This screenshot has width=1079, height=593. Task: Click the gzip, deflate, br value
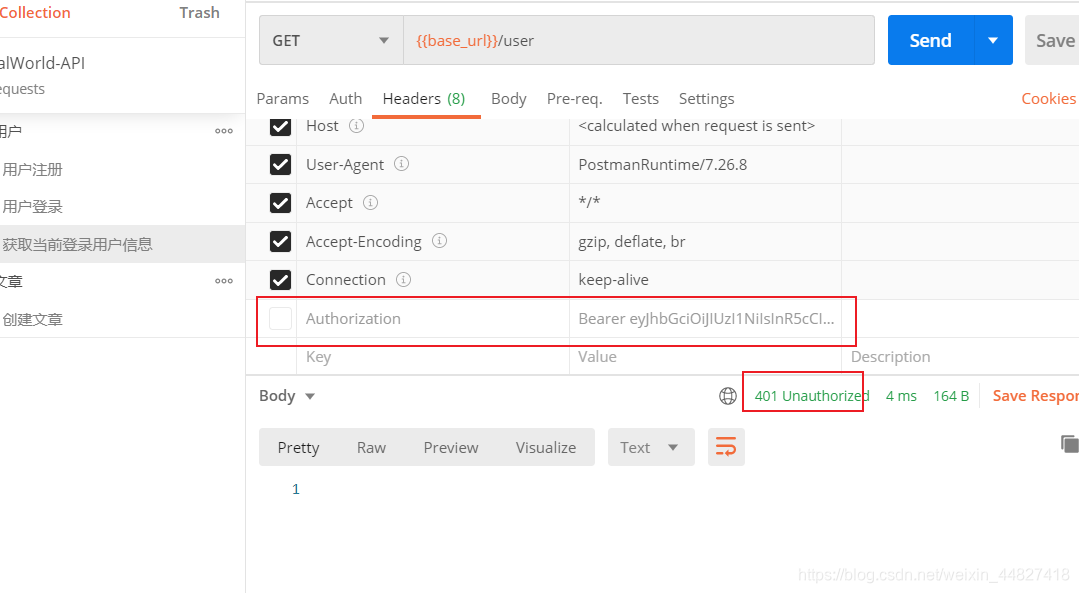tap(632, 241)
